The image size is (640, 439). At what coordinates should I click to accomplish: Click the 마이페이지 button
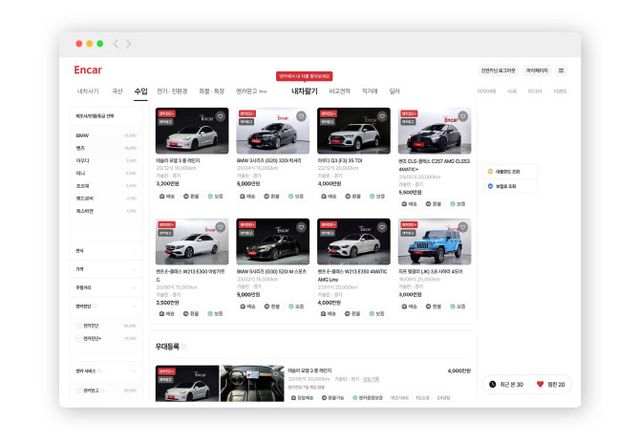[536, 71]
